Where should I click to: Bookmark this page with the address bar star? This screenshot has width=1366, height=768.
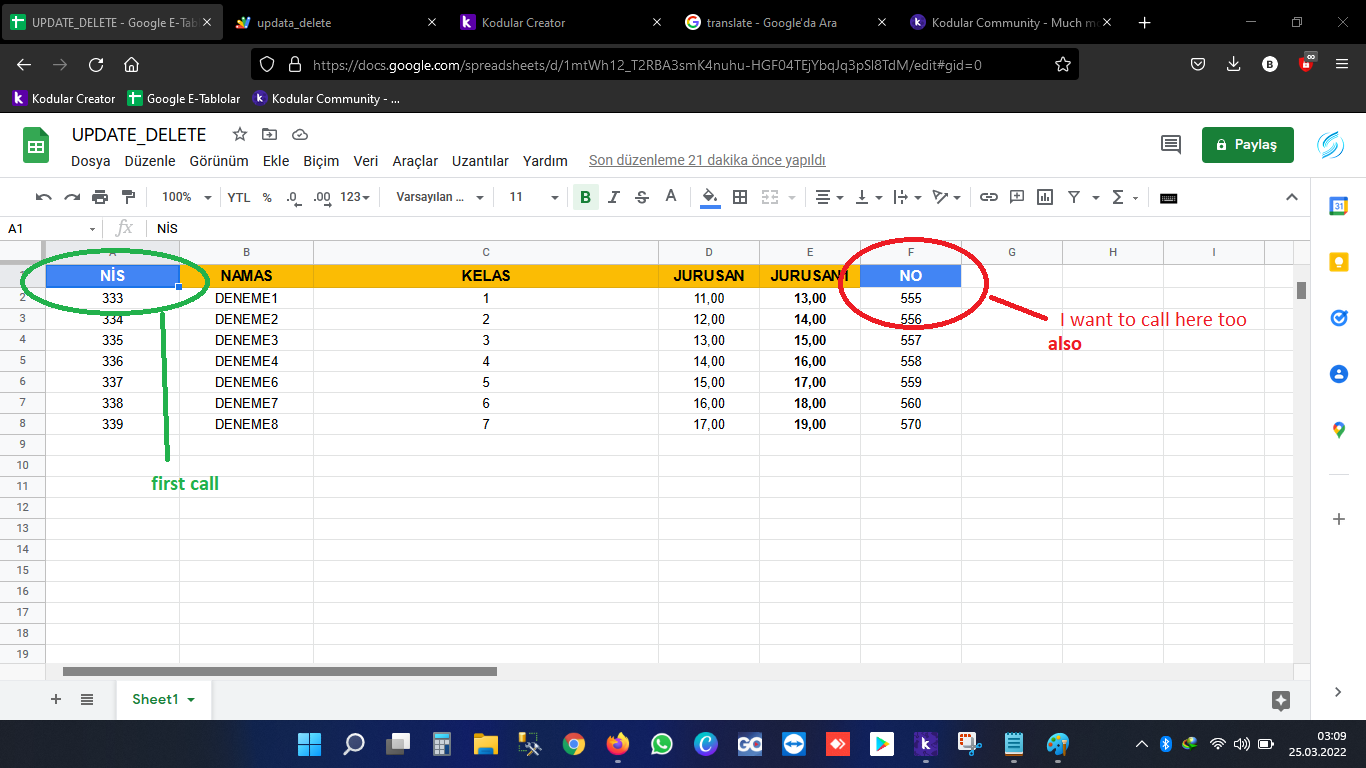pyautogui.click(x=1063, y=64)
